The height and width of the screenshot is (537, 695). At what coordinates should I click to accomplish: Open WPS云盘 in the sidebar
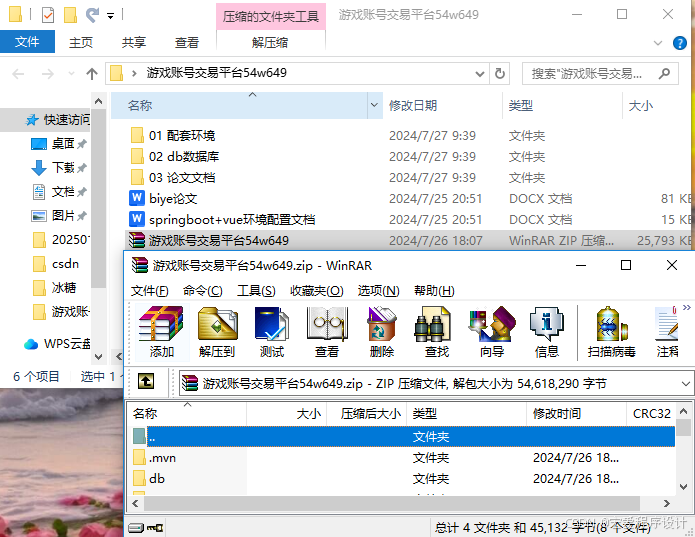[x=58, y=344]
